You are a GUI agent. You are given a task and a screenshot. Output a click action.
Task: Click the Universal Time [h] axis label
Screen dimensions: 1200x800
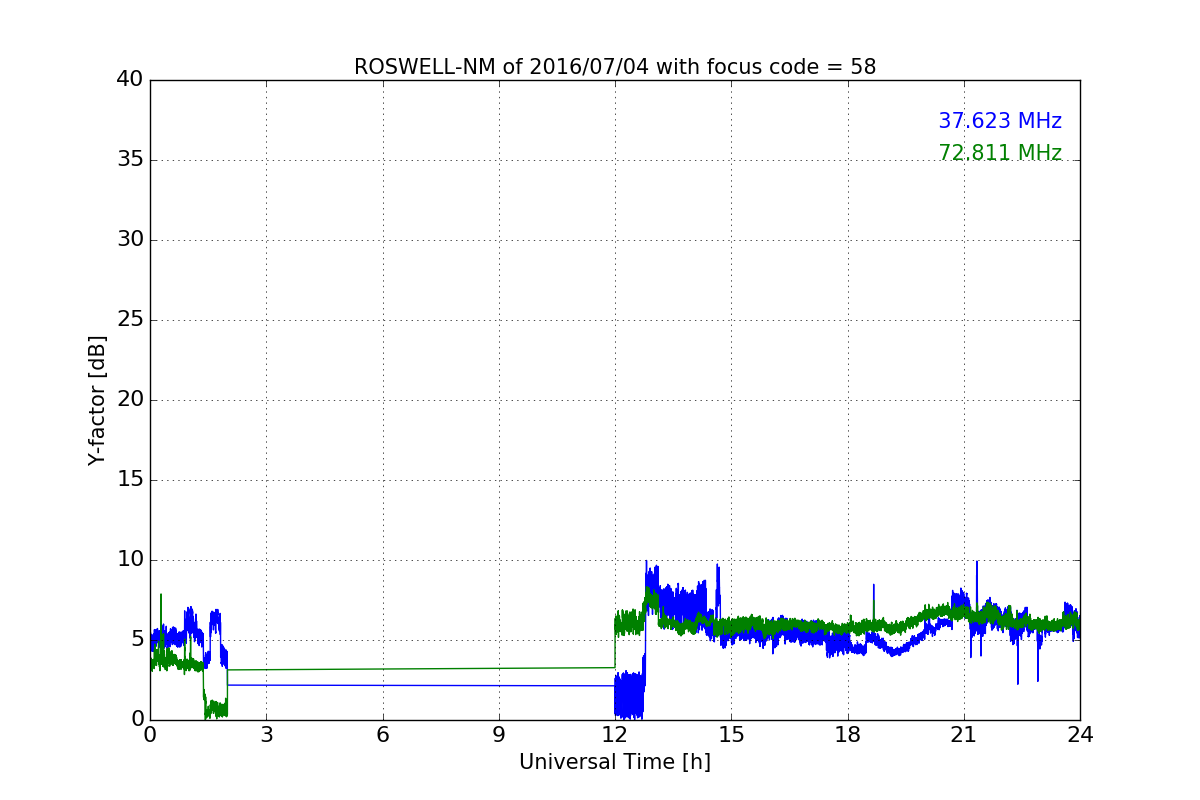[615, 762]
